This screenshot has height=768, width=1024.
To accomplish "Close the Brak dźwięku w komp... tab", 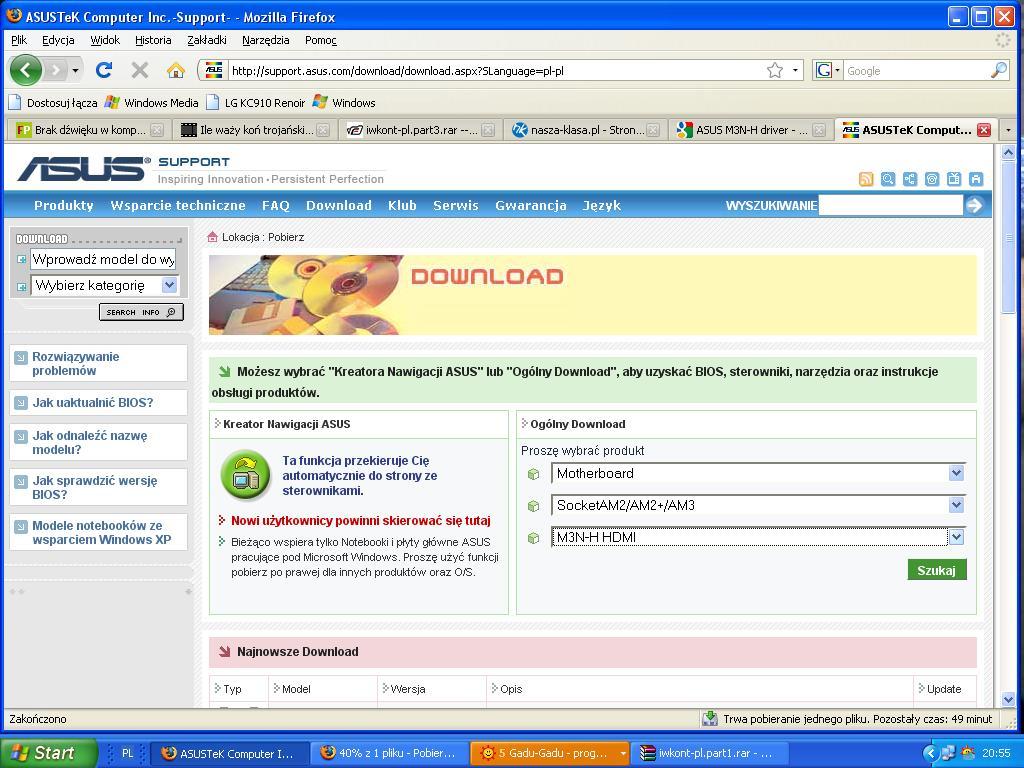I will pos(157,130).
